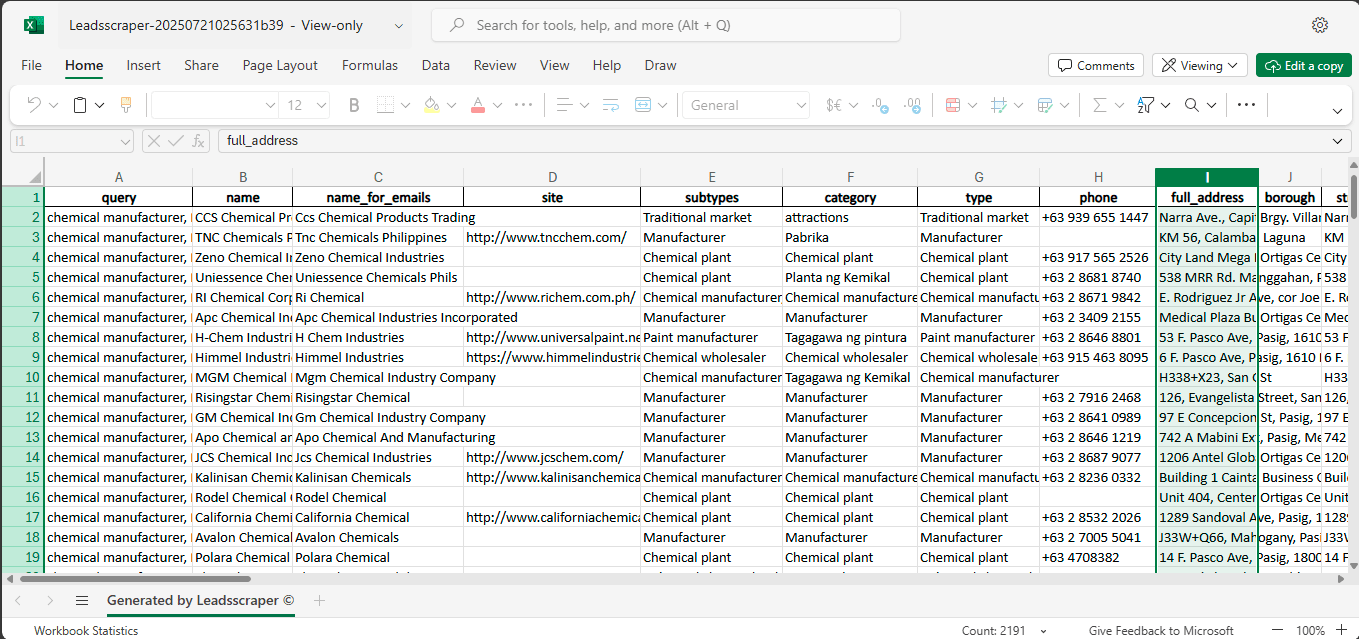Toggle Bold formatting
This screenshot has width=1359, height=639.
[354, 105]
